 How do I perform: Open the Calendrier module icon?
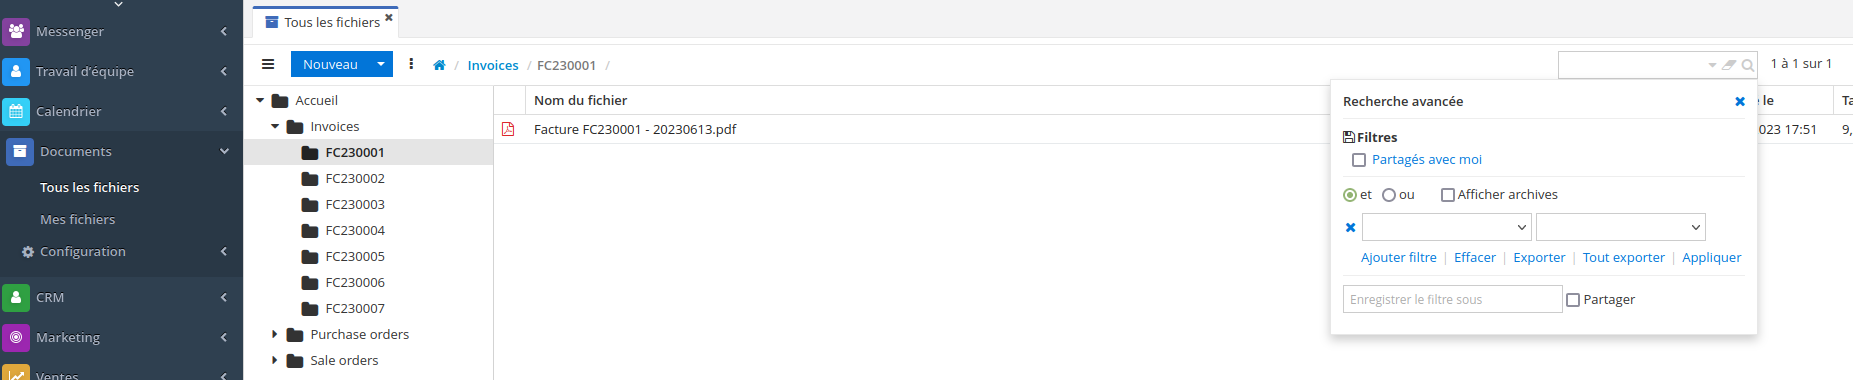[16, 111]
